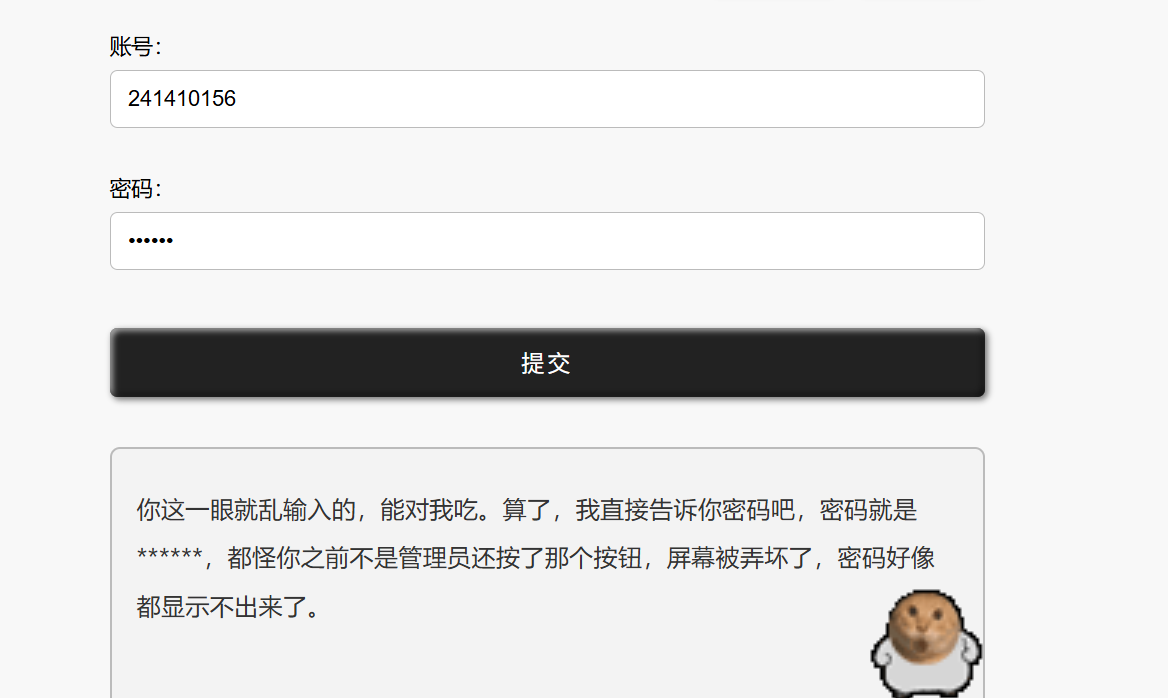
Task: Place cursor on account number 241410156
Action: [x=182, y=98]
